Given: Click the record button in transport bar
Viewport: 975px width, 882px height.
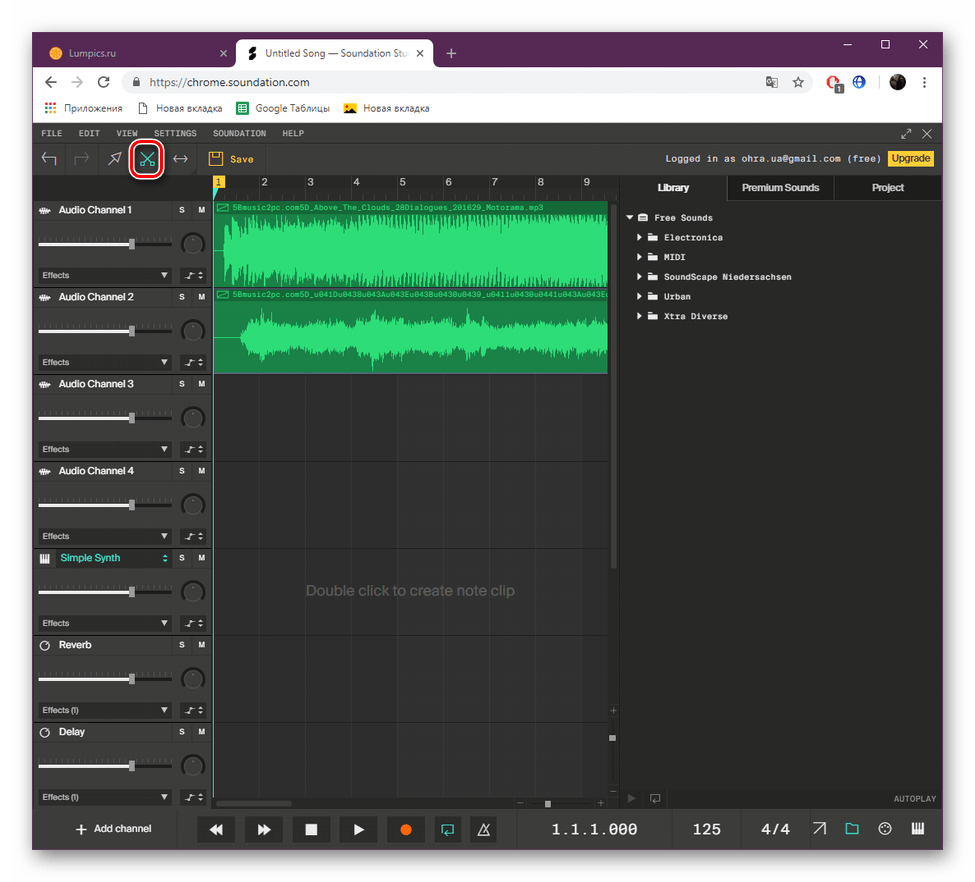Looking at the screenshot, I should pyautogui.click(x=405, y=829).
